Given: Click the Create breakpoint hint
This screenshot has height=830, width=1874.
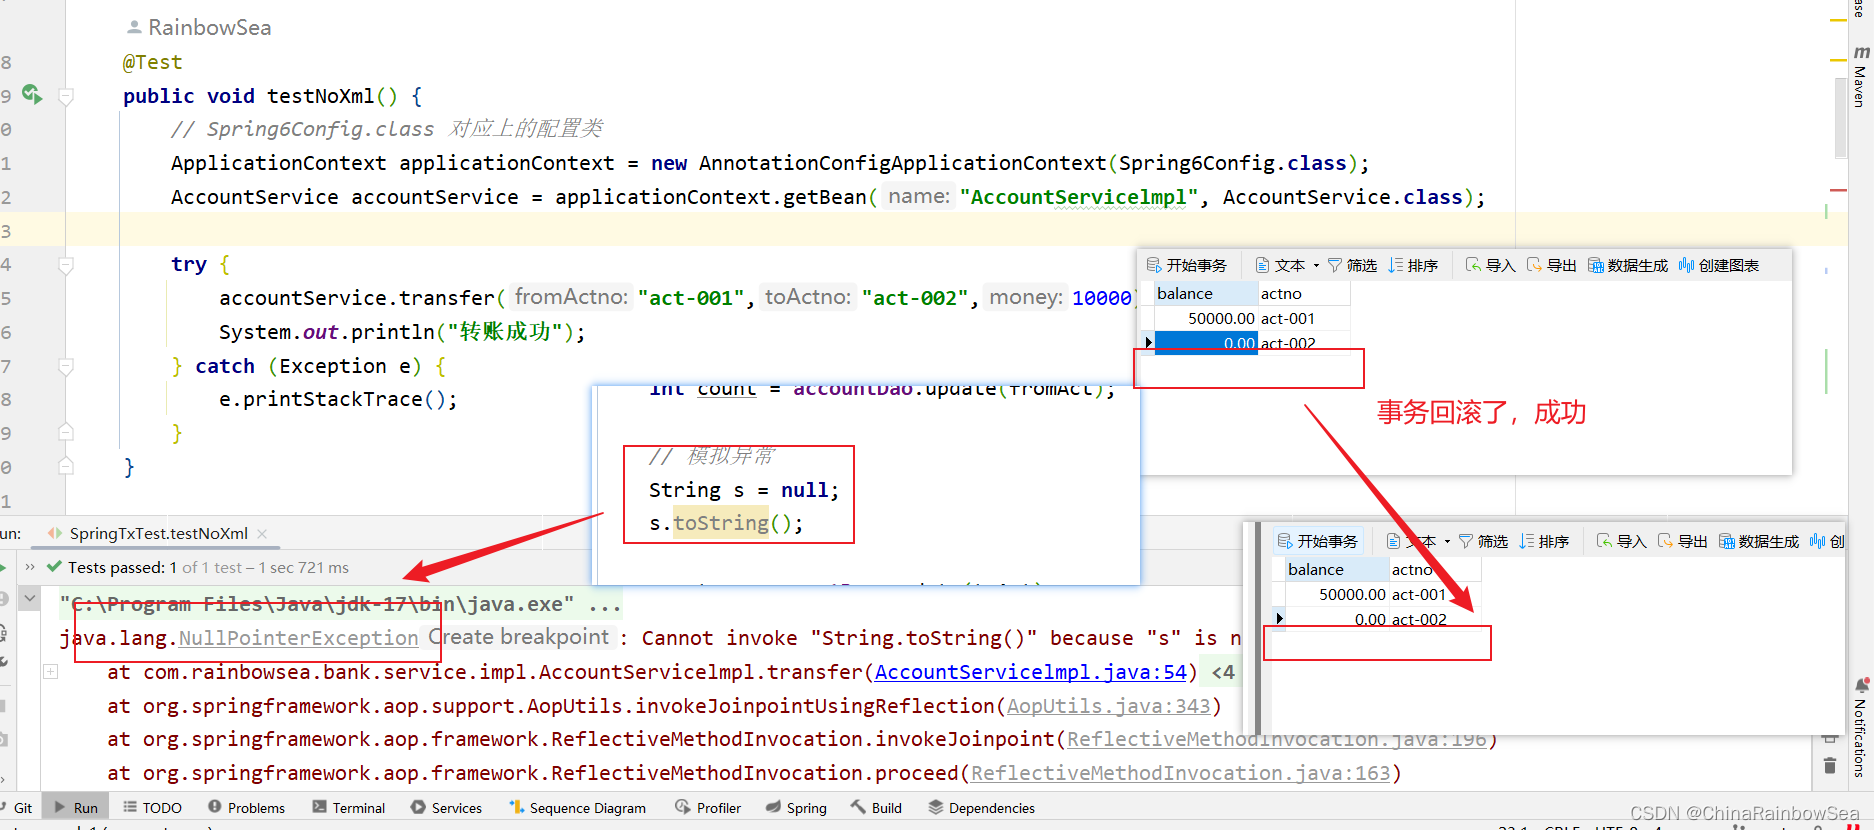Looking at the screenshot, I should pyautogui.click(x=519, y=637).
